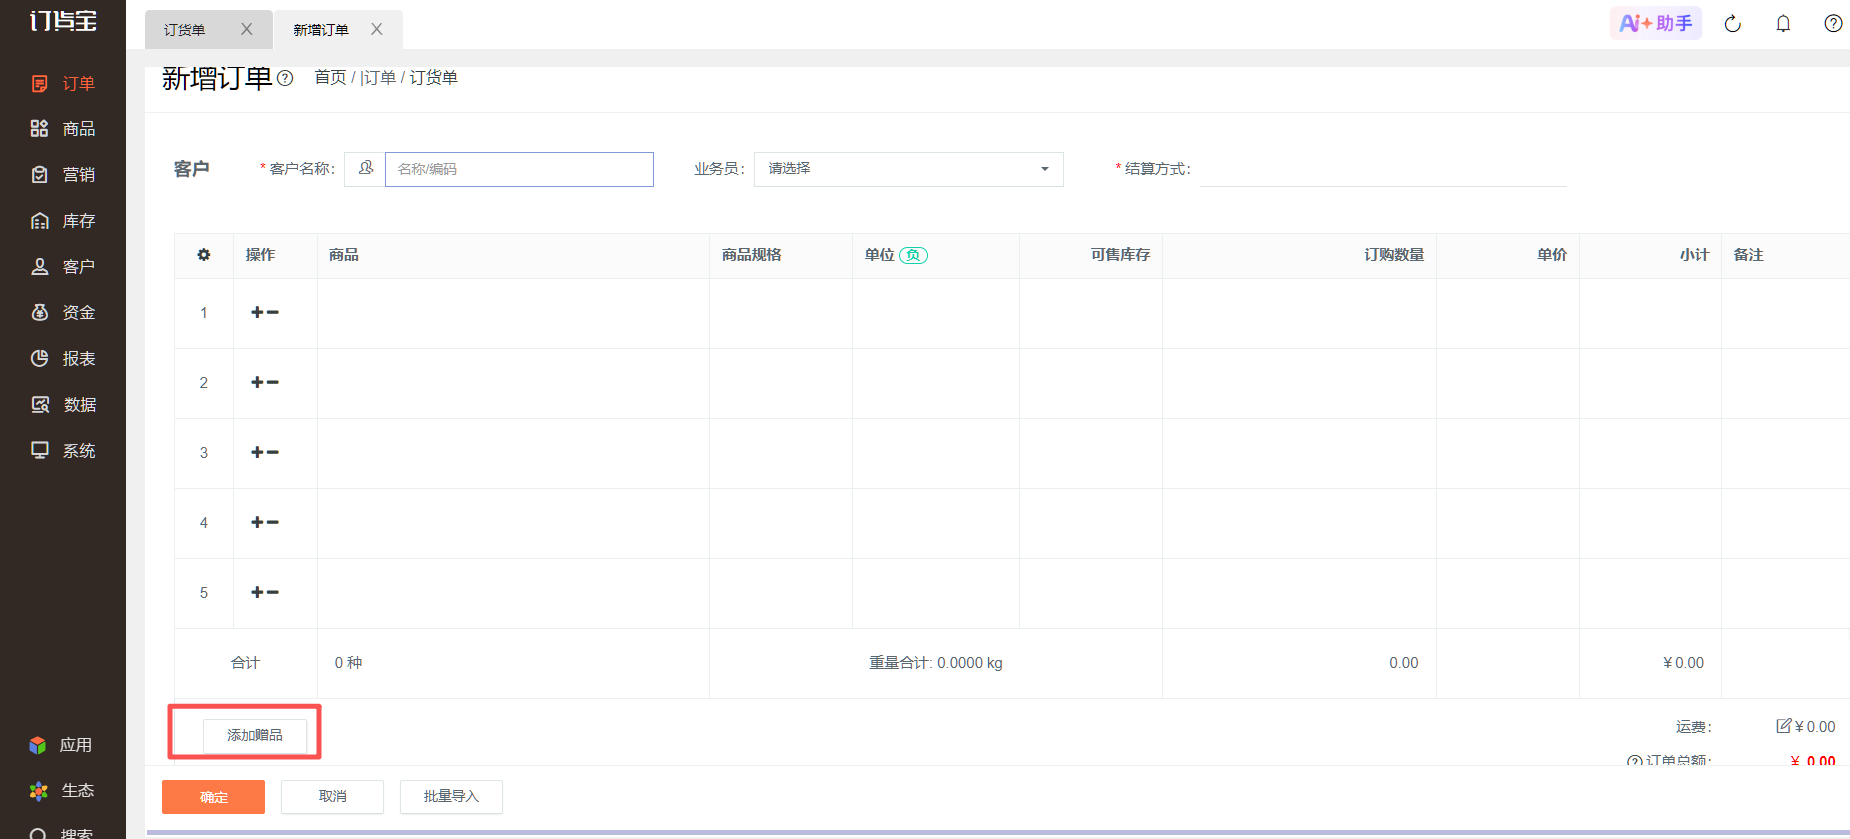Viewport: 1850px width, 839px height.
Task: Click the help icon in top bar
Action: tap(1833, 23)
